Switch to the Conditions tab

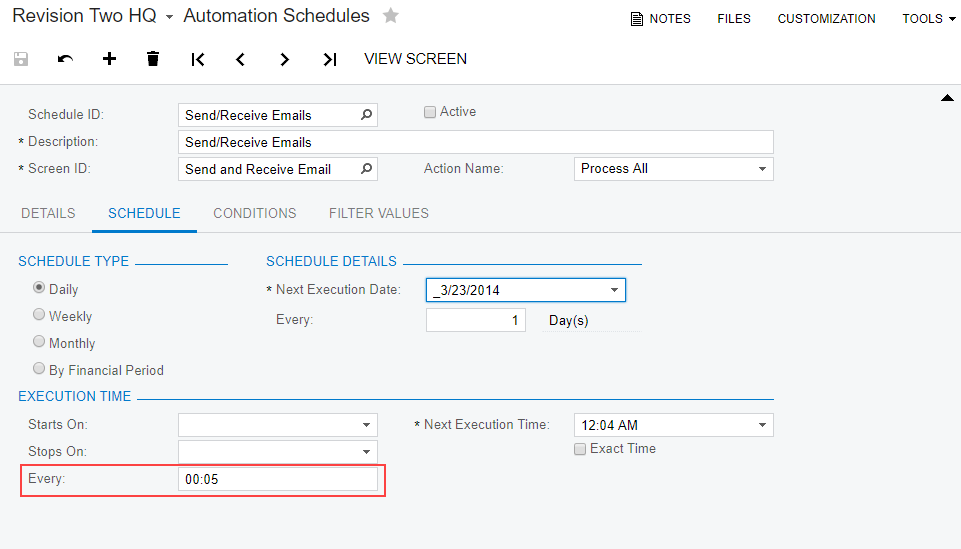tap(254, 213)
